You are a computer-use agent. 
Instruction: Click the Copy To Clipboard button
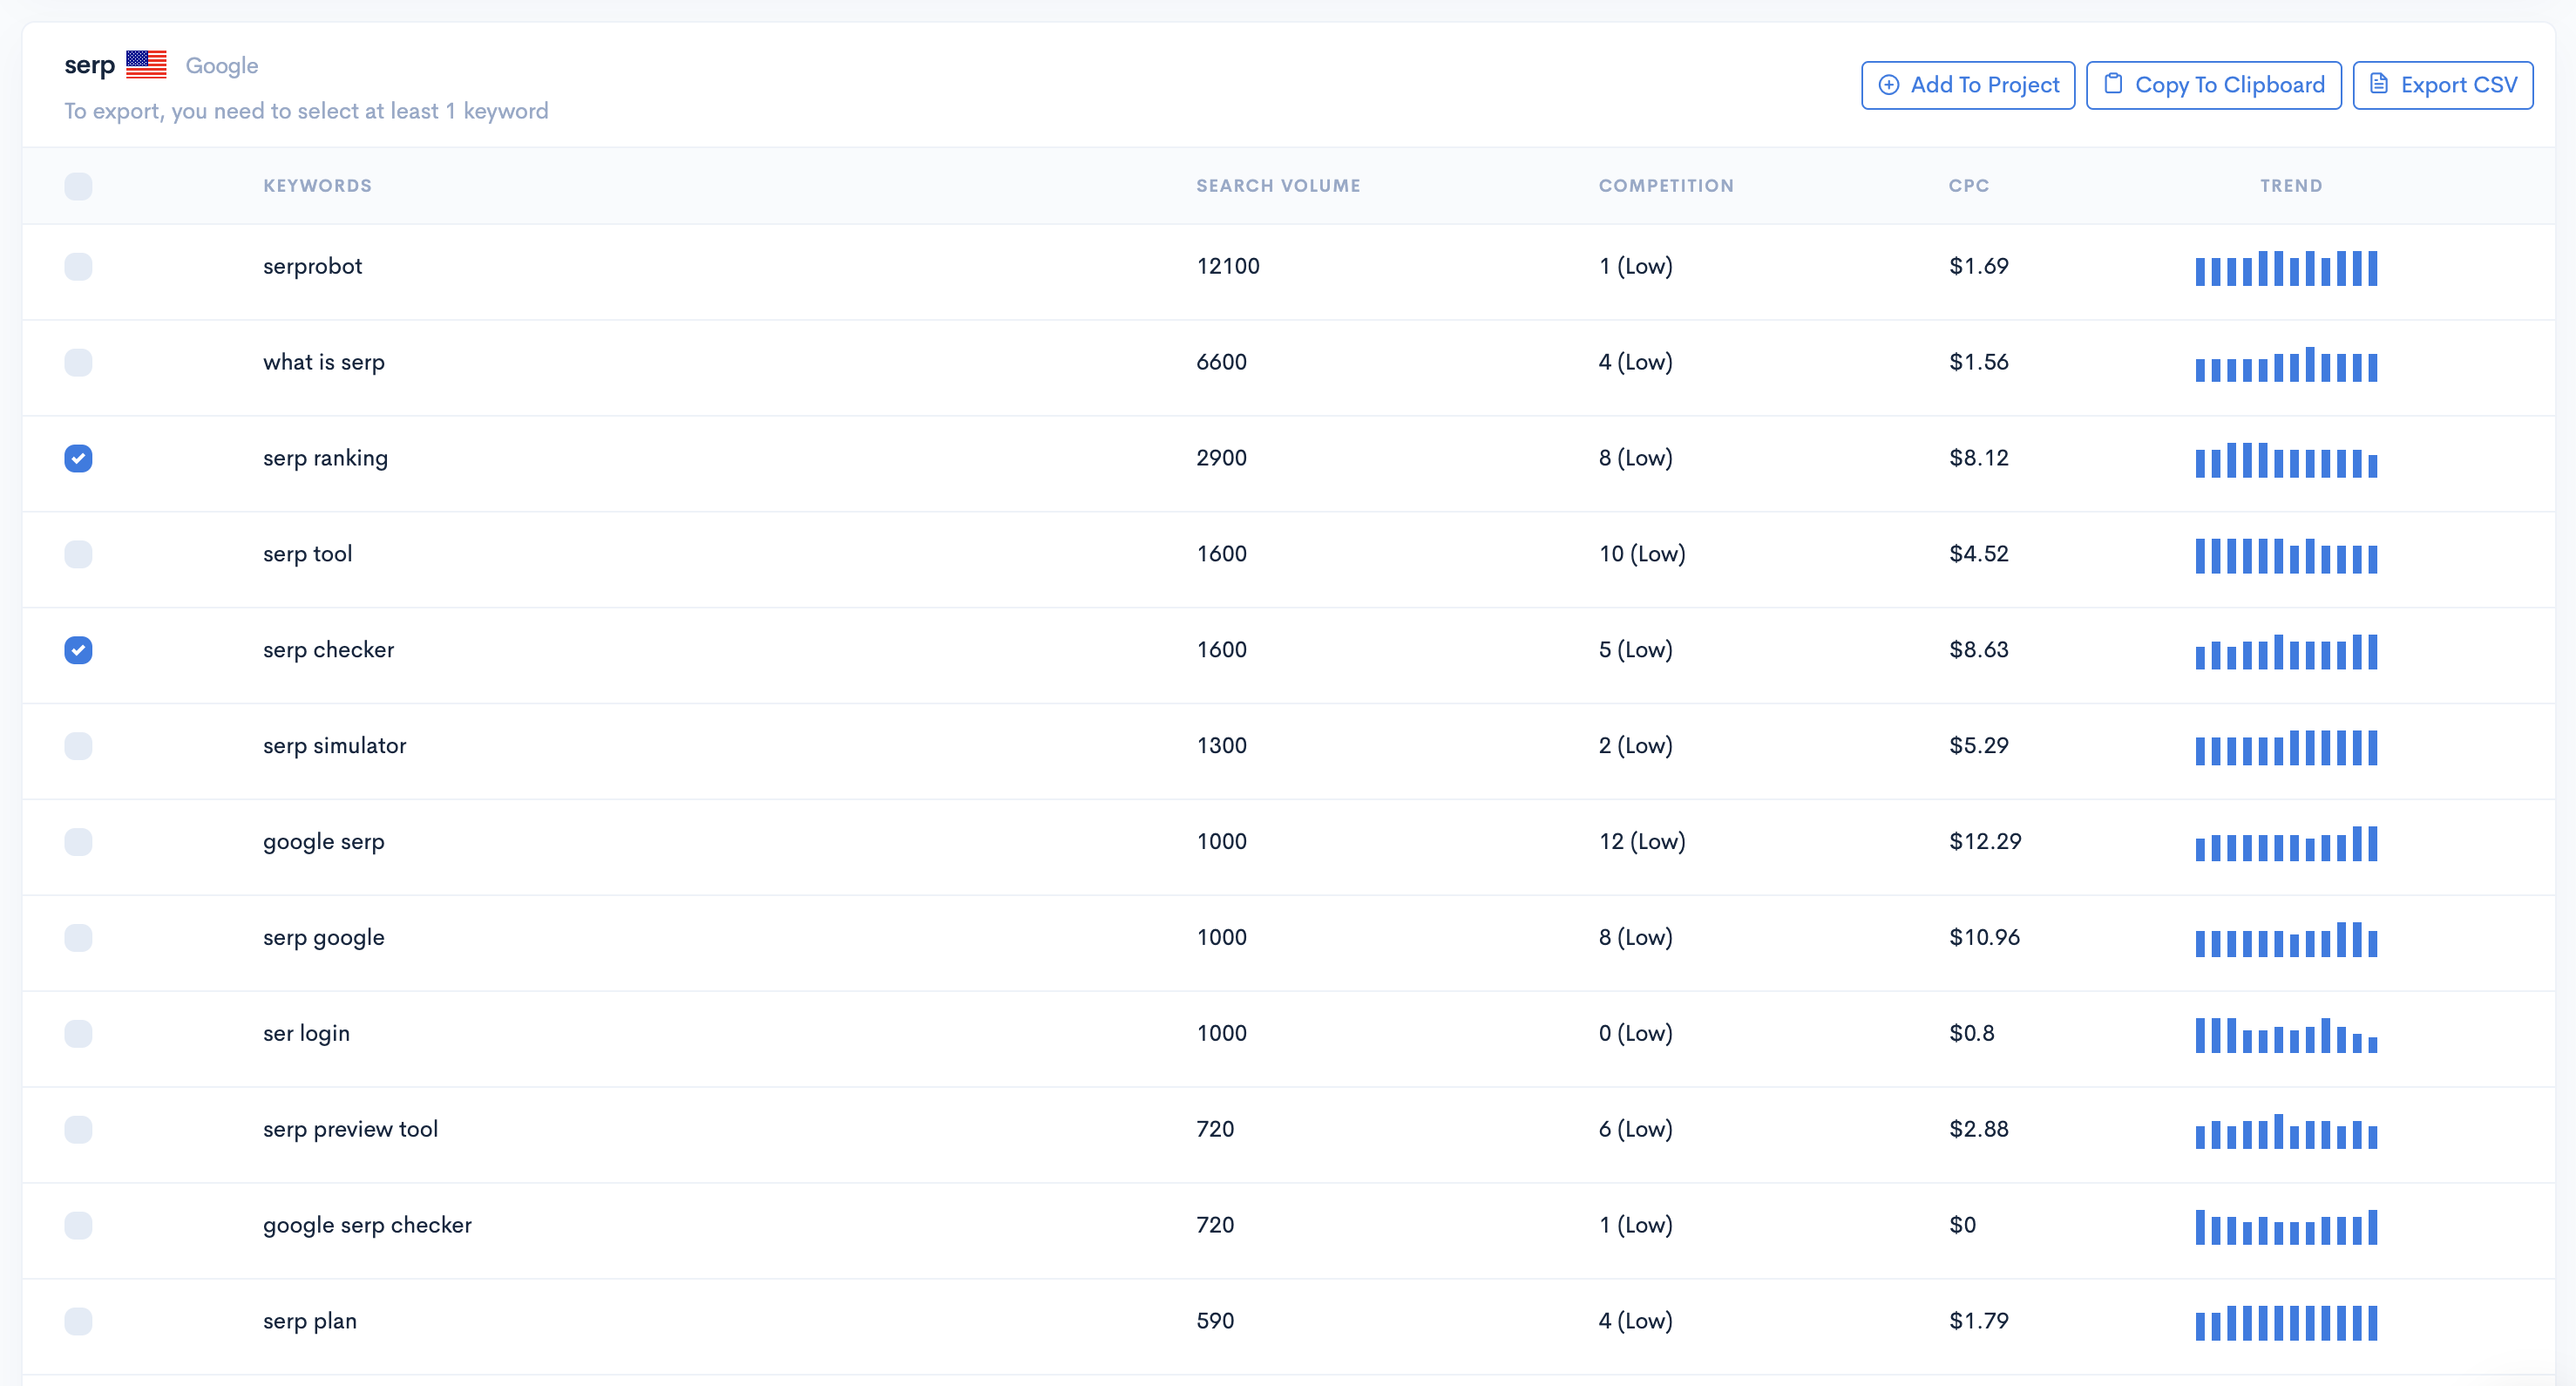(2213, 85)
